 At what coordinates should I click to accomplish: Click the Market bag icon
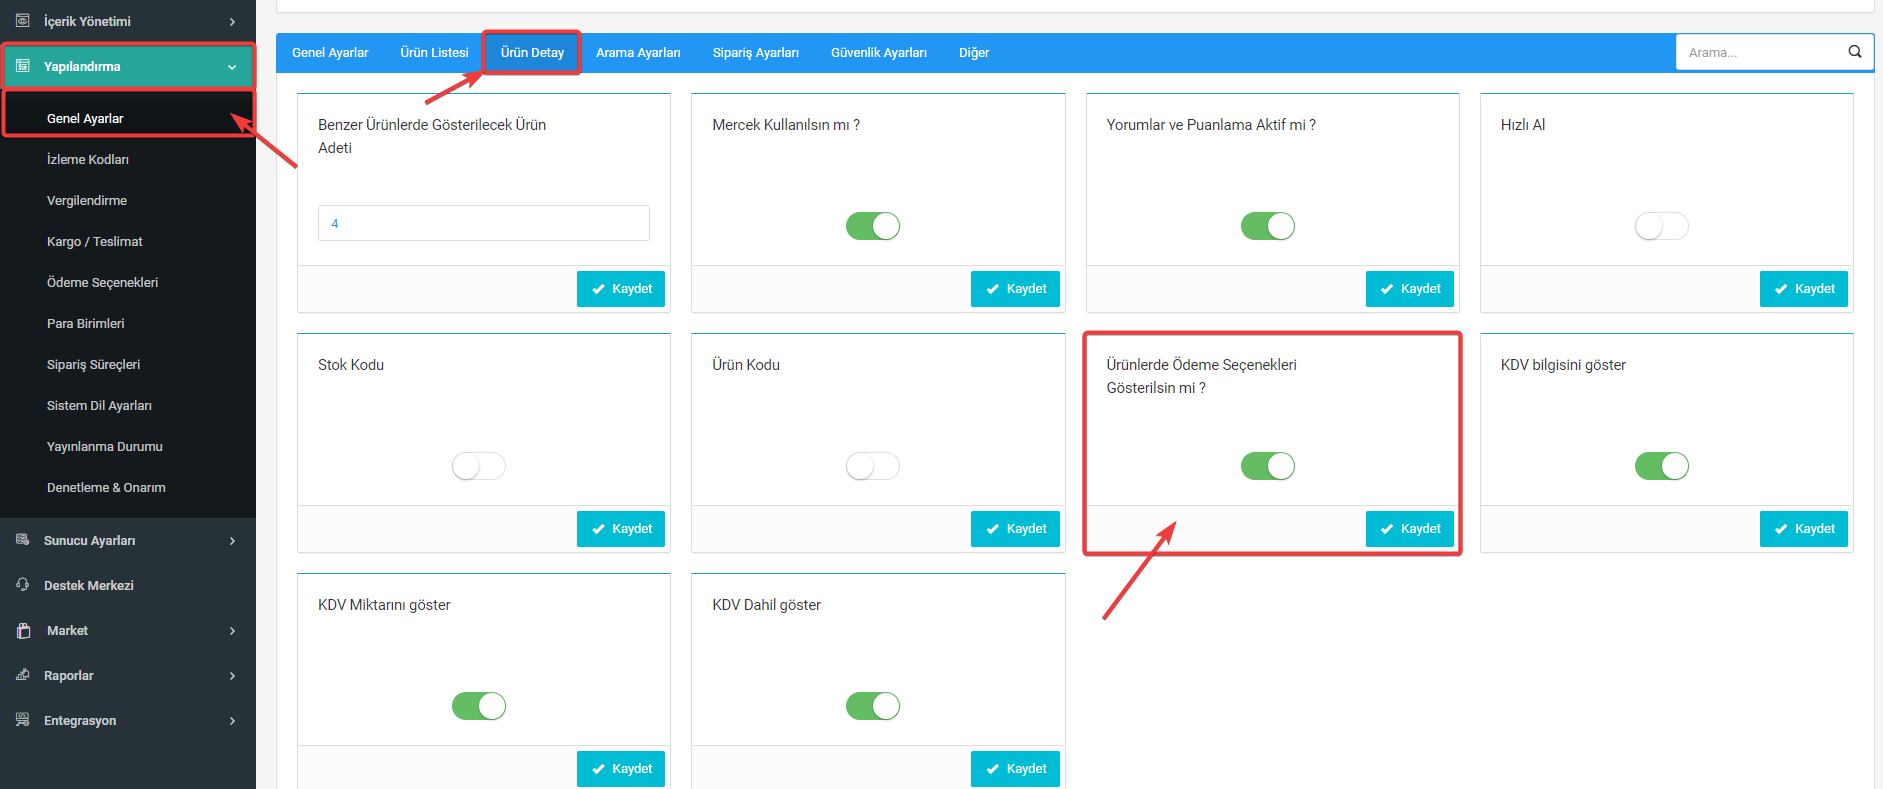coord(24,630)
